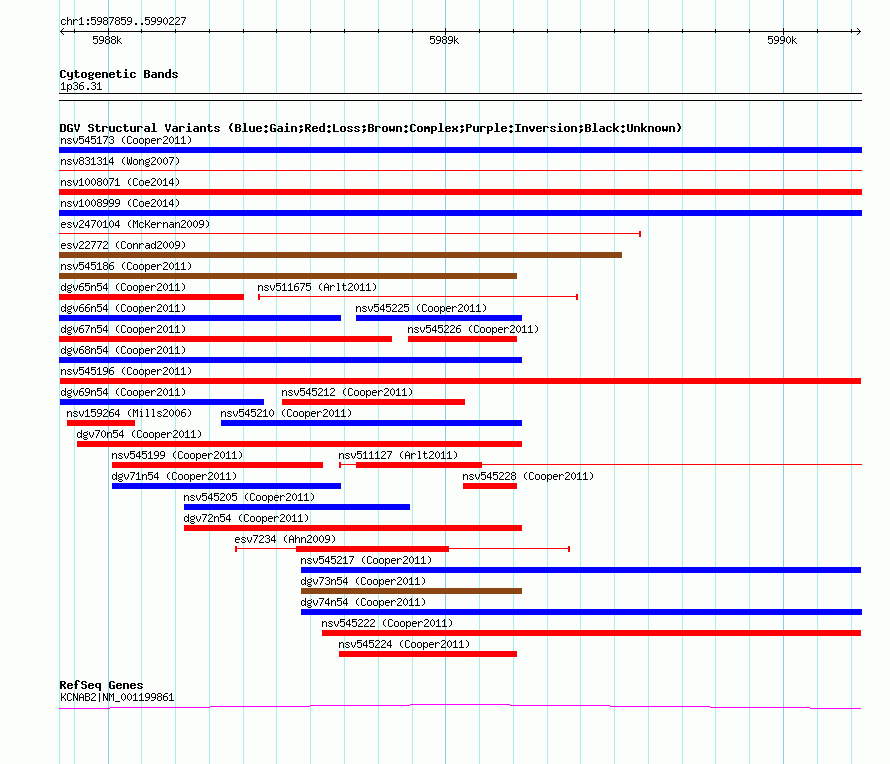Click the nsv159264 (Mills2006) label
The height and width of the screenshot is (764, 890).
coord(129,413)
